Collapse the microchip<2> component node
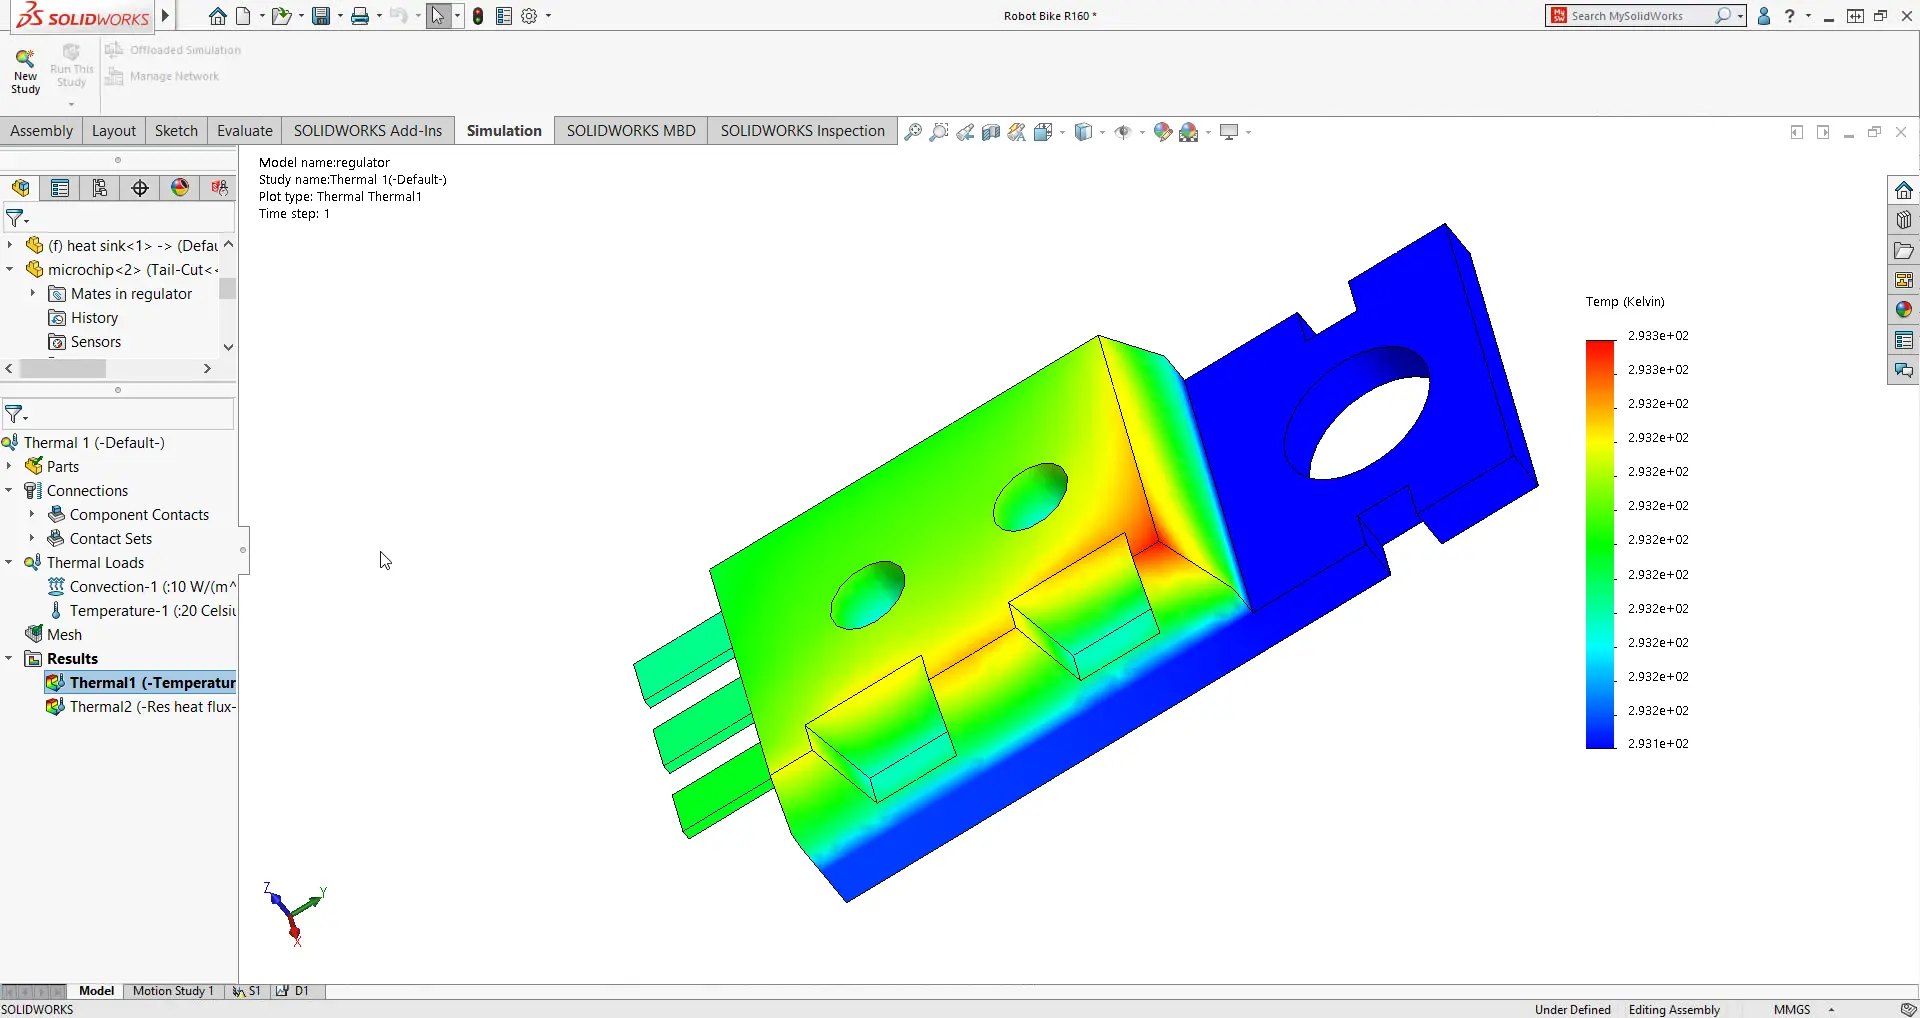Viewport: 1920px width, 1018px height. pyautogui.click(x=10, y=269)
